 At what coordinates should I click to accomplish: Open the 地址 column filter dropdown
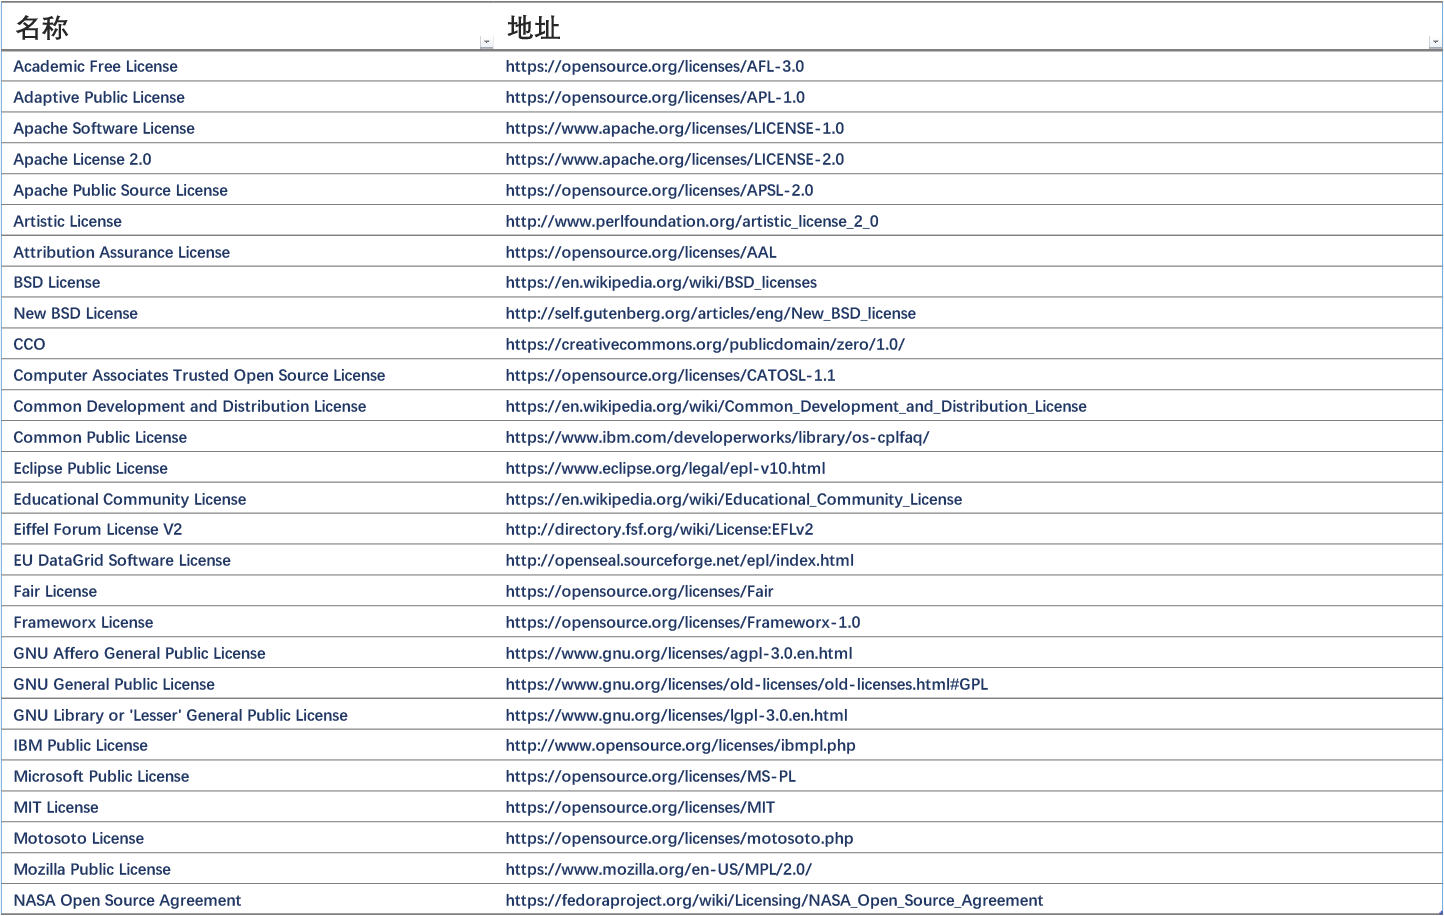1435,43
